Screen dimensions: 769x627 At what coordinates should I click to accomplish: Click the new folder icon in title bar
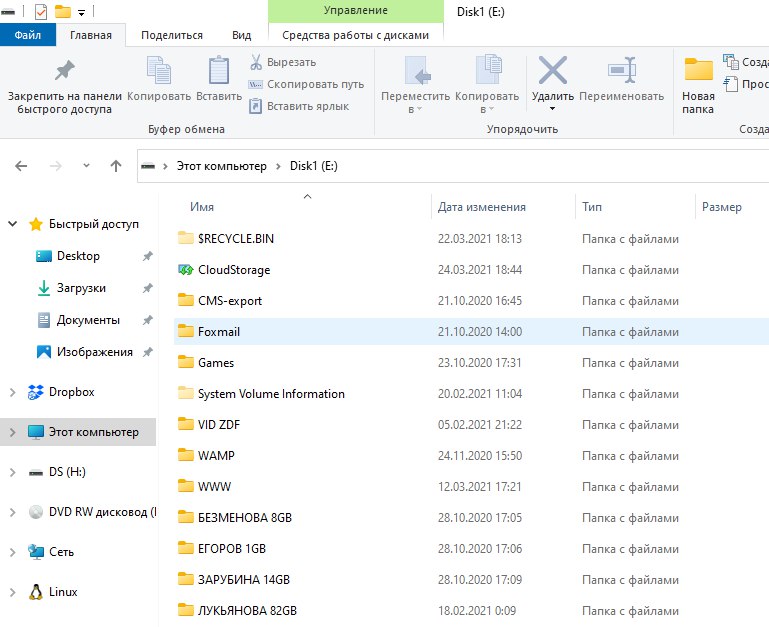coord(62,11)
